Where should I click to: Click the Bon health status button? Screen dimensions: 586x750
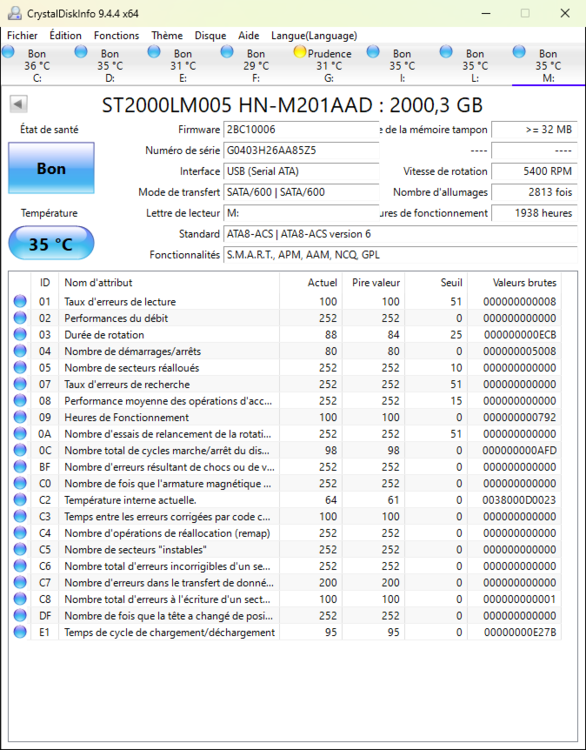pyautogui.click(x=51, y=168)
